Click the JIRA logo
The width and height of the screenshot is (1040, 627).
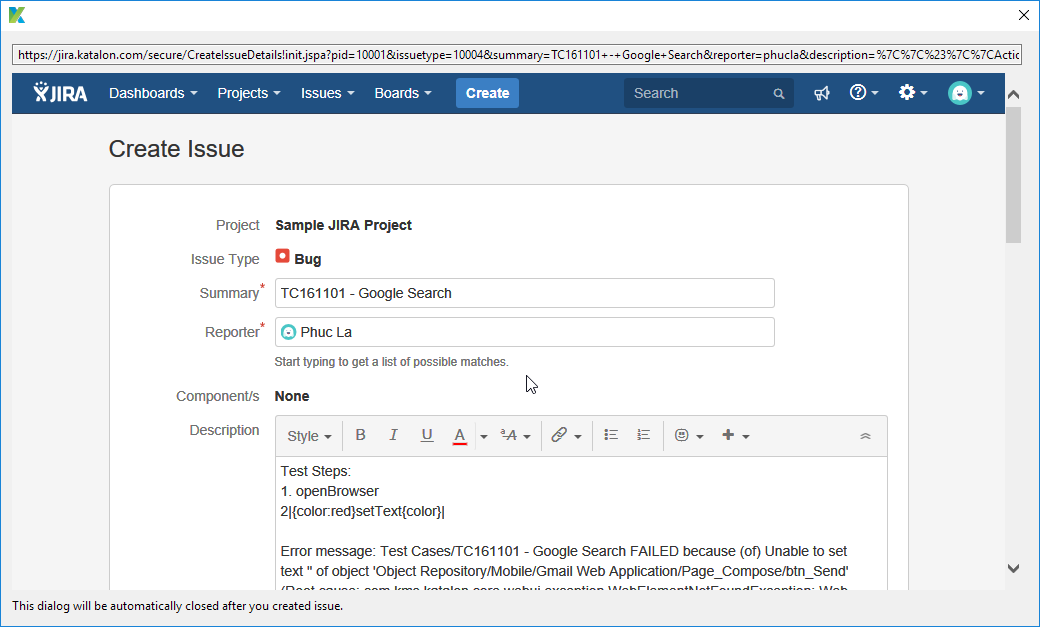pyautogui.click(x=60, y=93)
